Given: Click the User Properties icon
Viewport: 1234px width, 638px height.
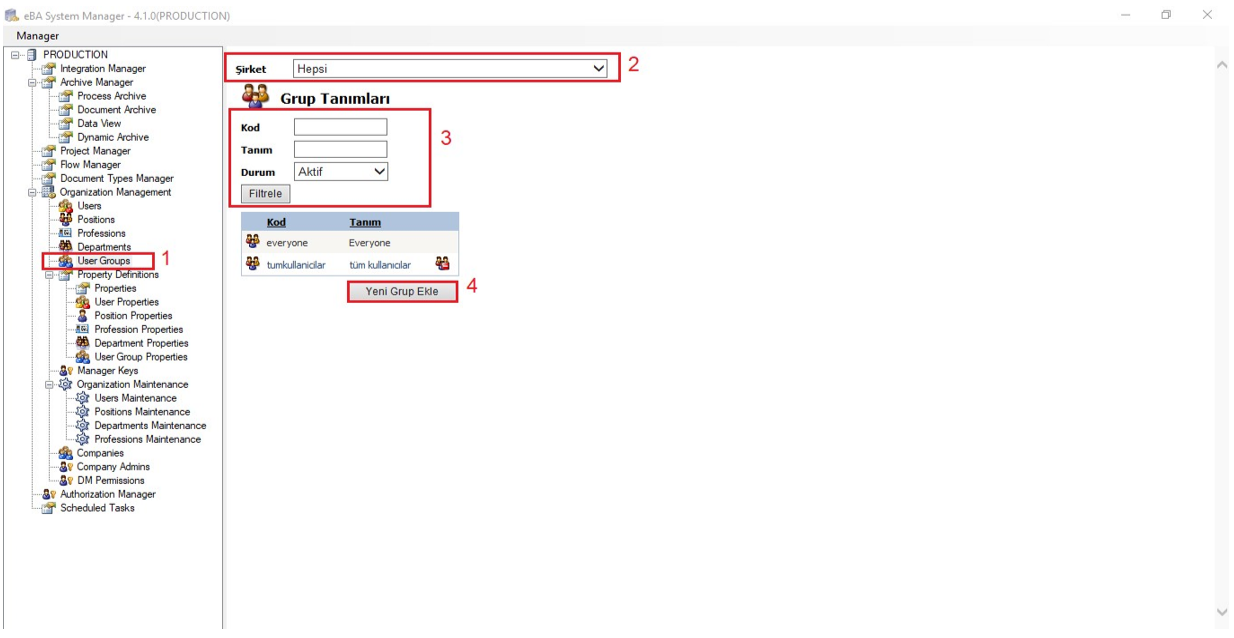Looking at the screenshot, I should click(x=83, y=302).
